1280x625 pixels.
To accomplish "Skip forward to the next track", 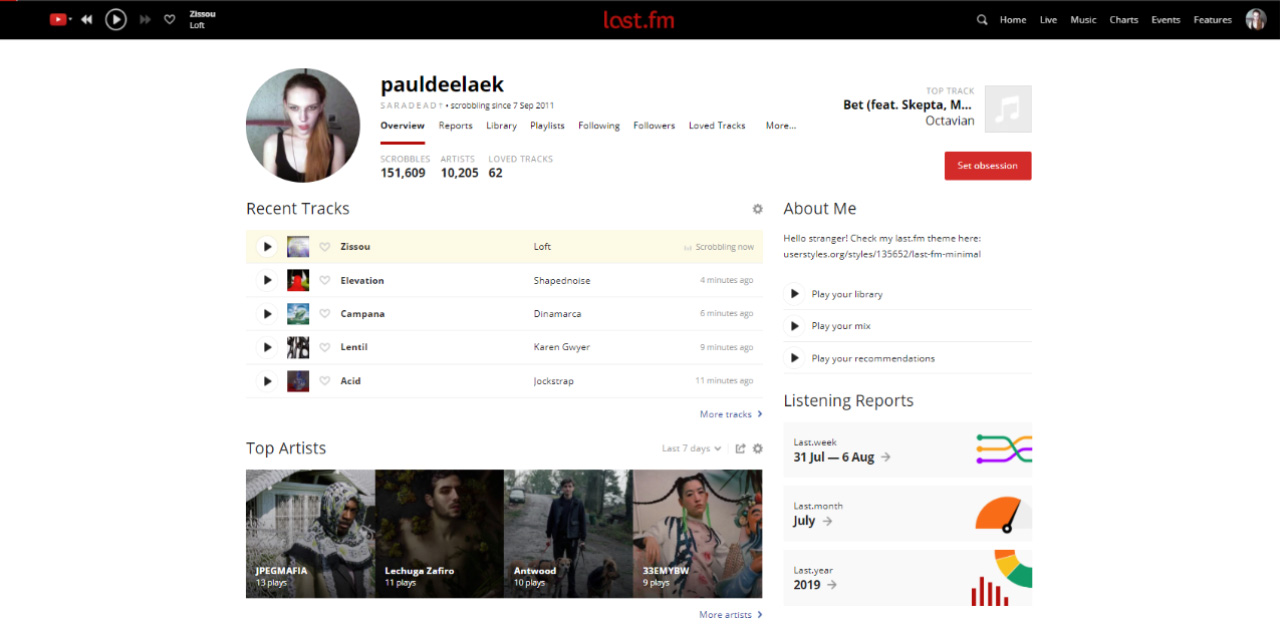I will (x=143, y=18).
